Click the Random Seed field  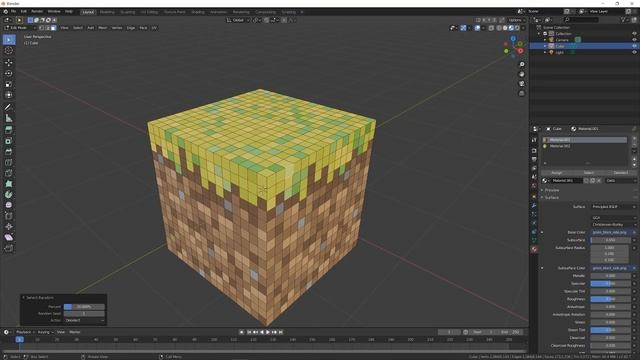(84, 313)
